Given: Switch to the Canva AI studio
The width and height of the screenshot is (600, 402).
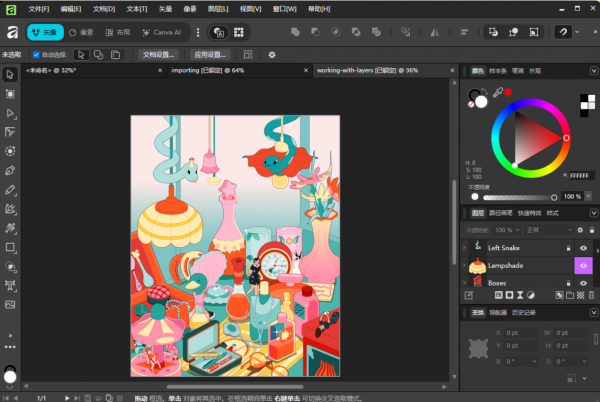Looking at the screenshot, I should point(161,33).
